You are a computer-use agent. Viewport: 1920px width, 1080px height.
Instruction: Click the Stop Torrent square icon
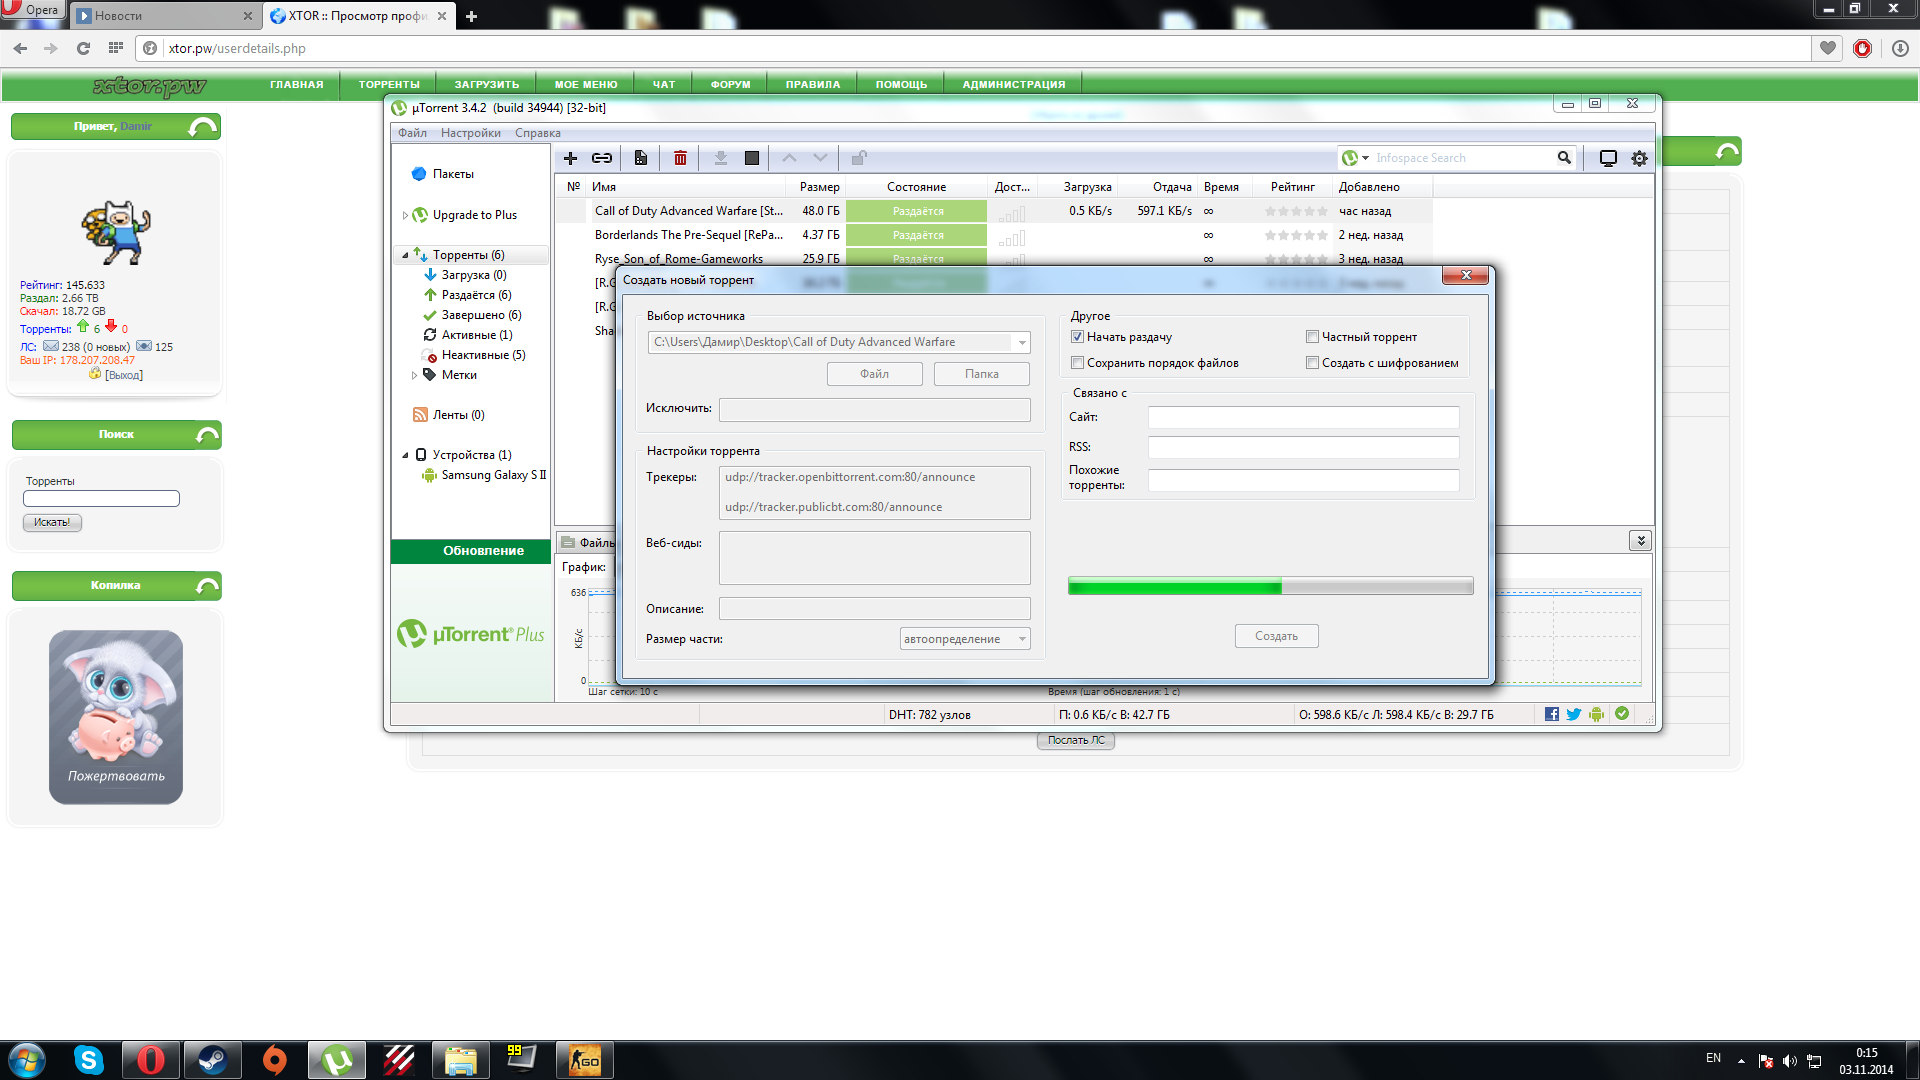tap(752, 158)
